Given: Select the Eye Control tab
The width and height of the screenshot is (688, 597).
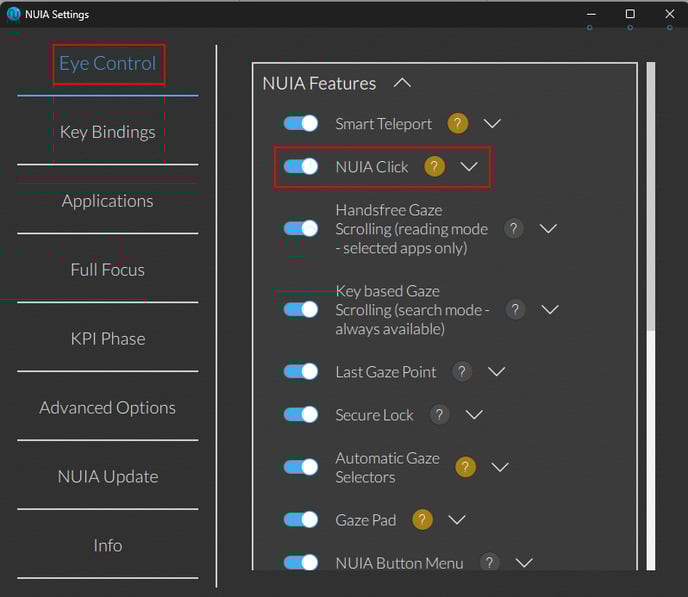Looking at the screenshot, I should [108, 64].
